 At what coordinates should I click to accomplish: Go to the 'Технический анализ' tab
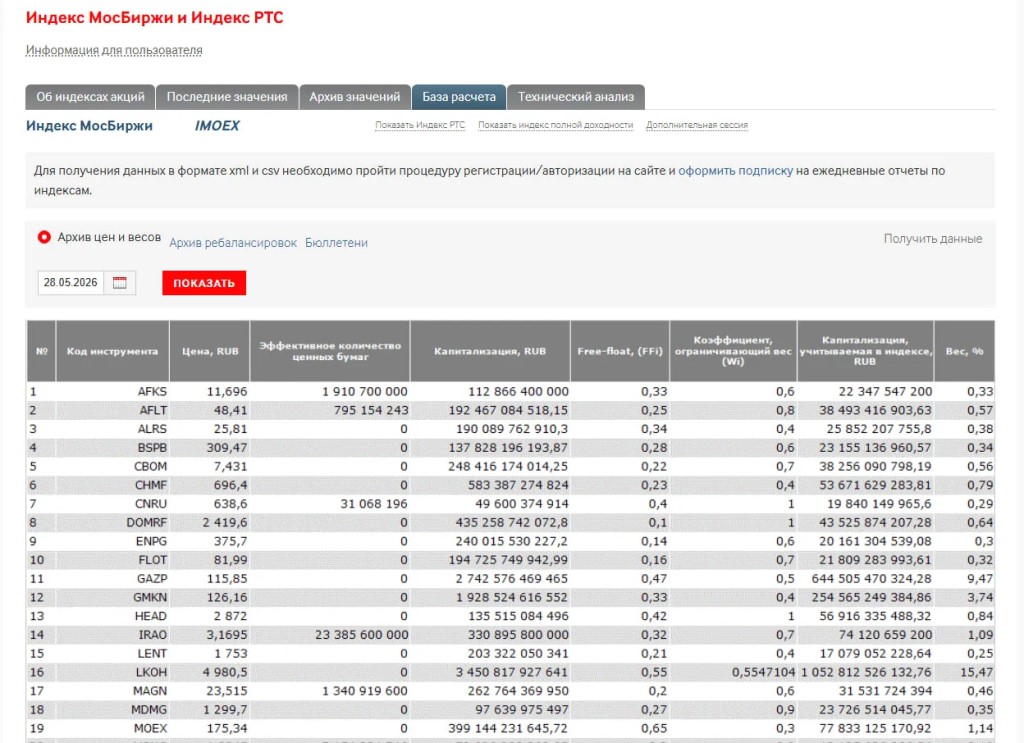click(x=576, y=97)
